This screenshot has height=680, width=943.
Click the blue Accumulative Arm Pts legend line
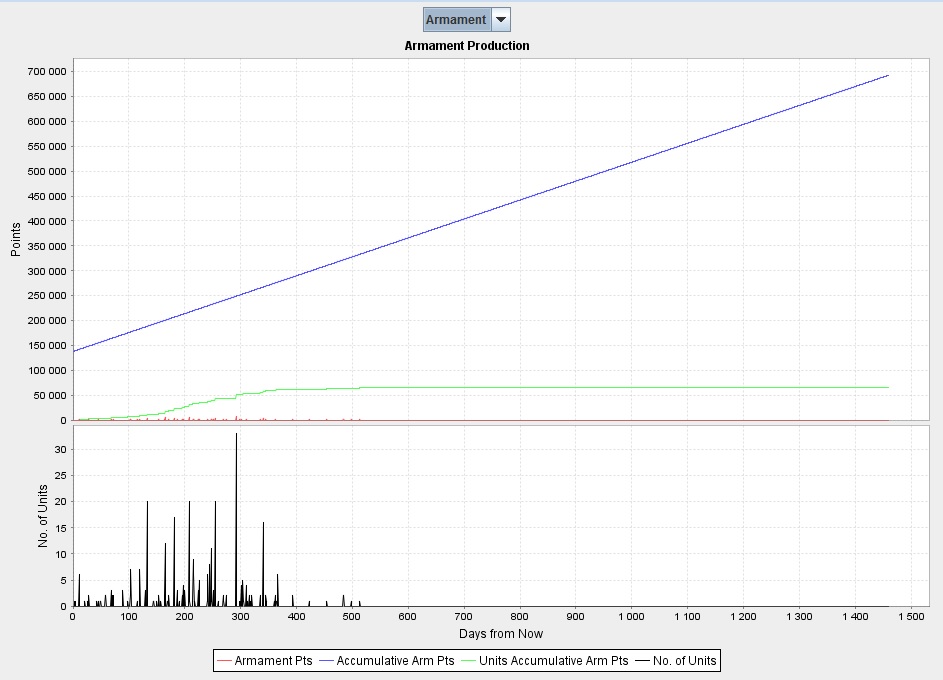click(326, 661)
